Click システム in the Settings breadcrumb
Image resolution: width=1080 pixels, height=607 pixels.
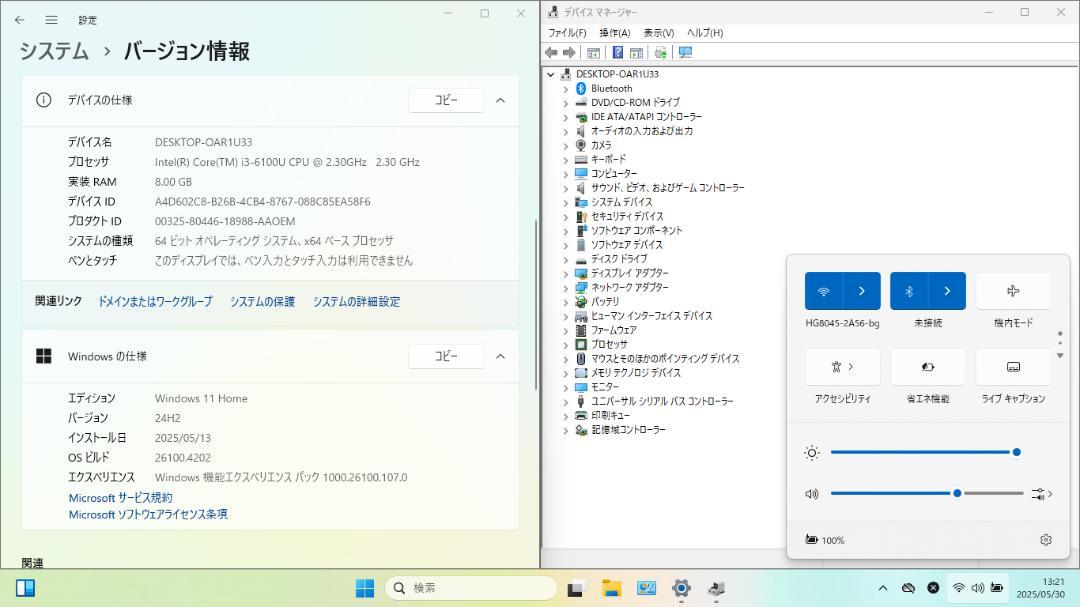54,52
